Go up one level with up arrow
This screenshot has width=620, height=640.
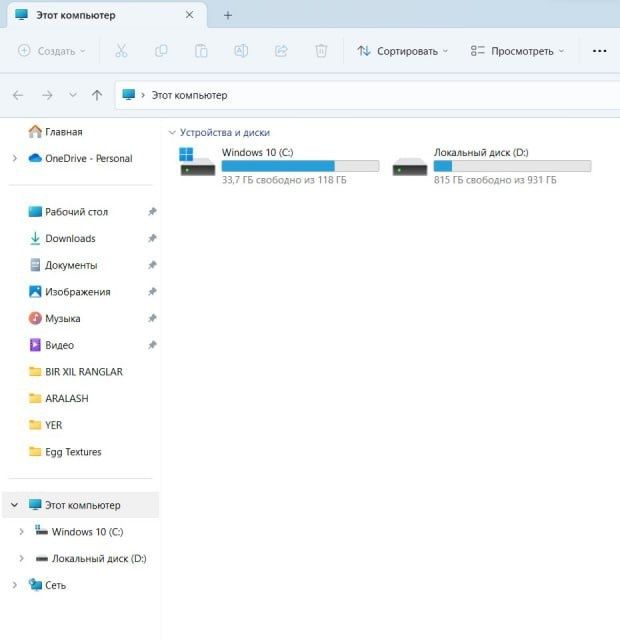tap(97, 96)
